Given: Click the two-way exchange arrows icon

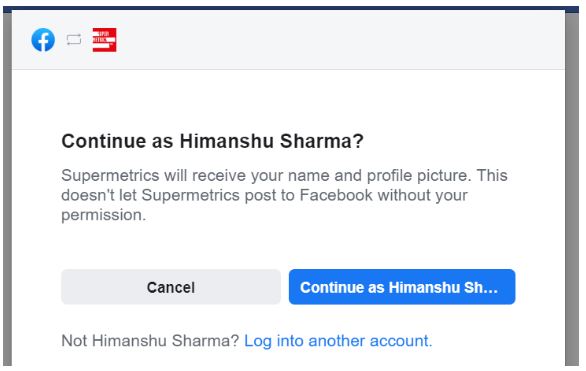Looking at the screenshot, I should [x=74, y=40].
